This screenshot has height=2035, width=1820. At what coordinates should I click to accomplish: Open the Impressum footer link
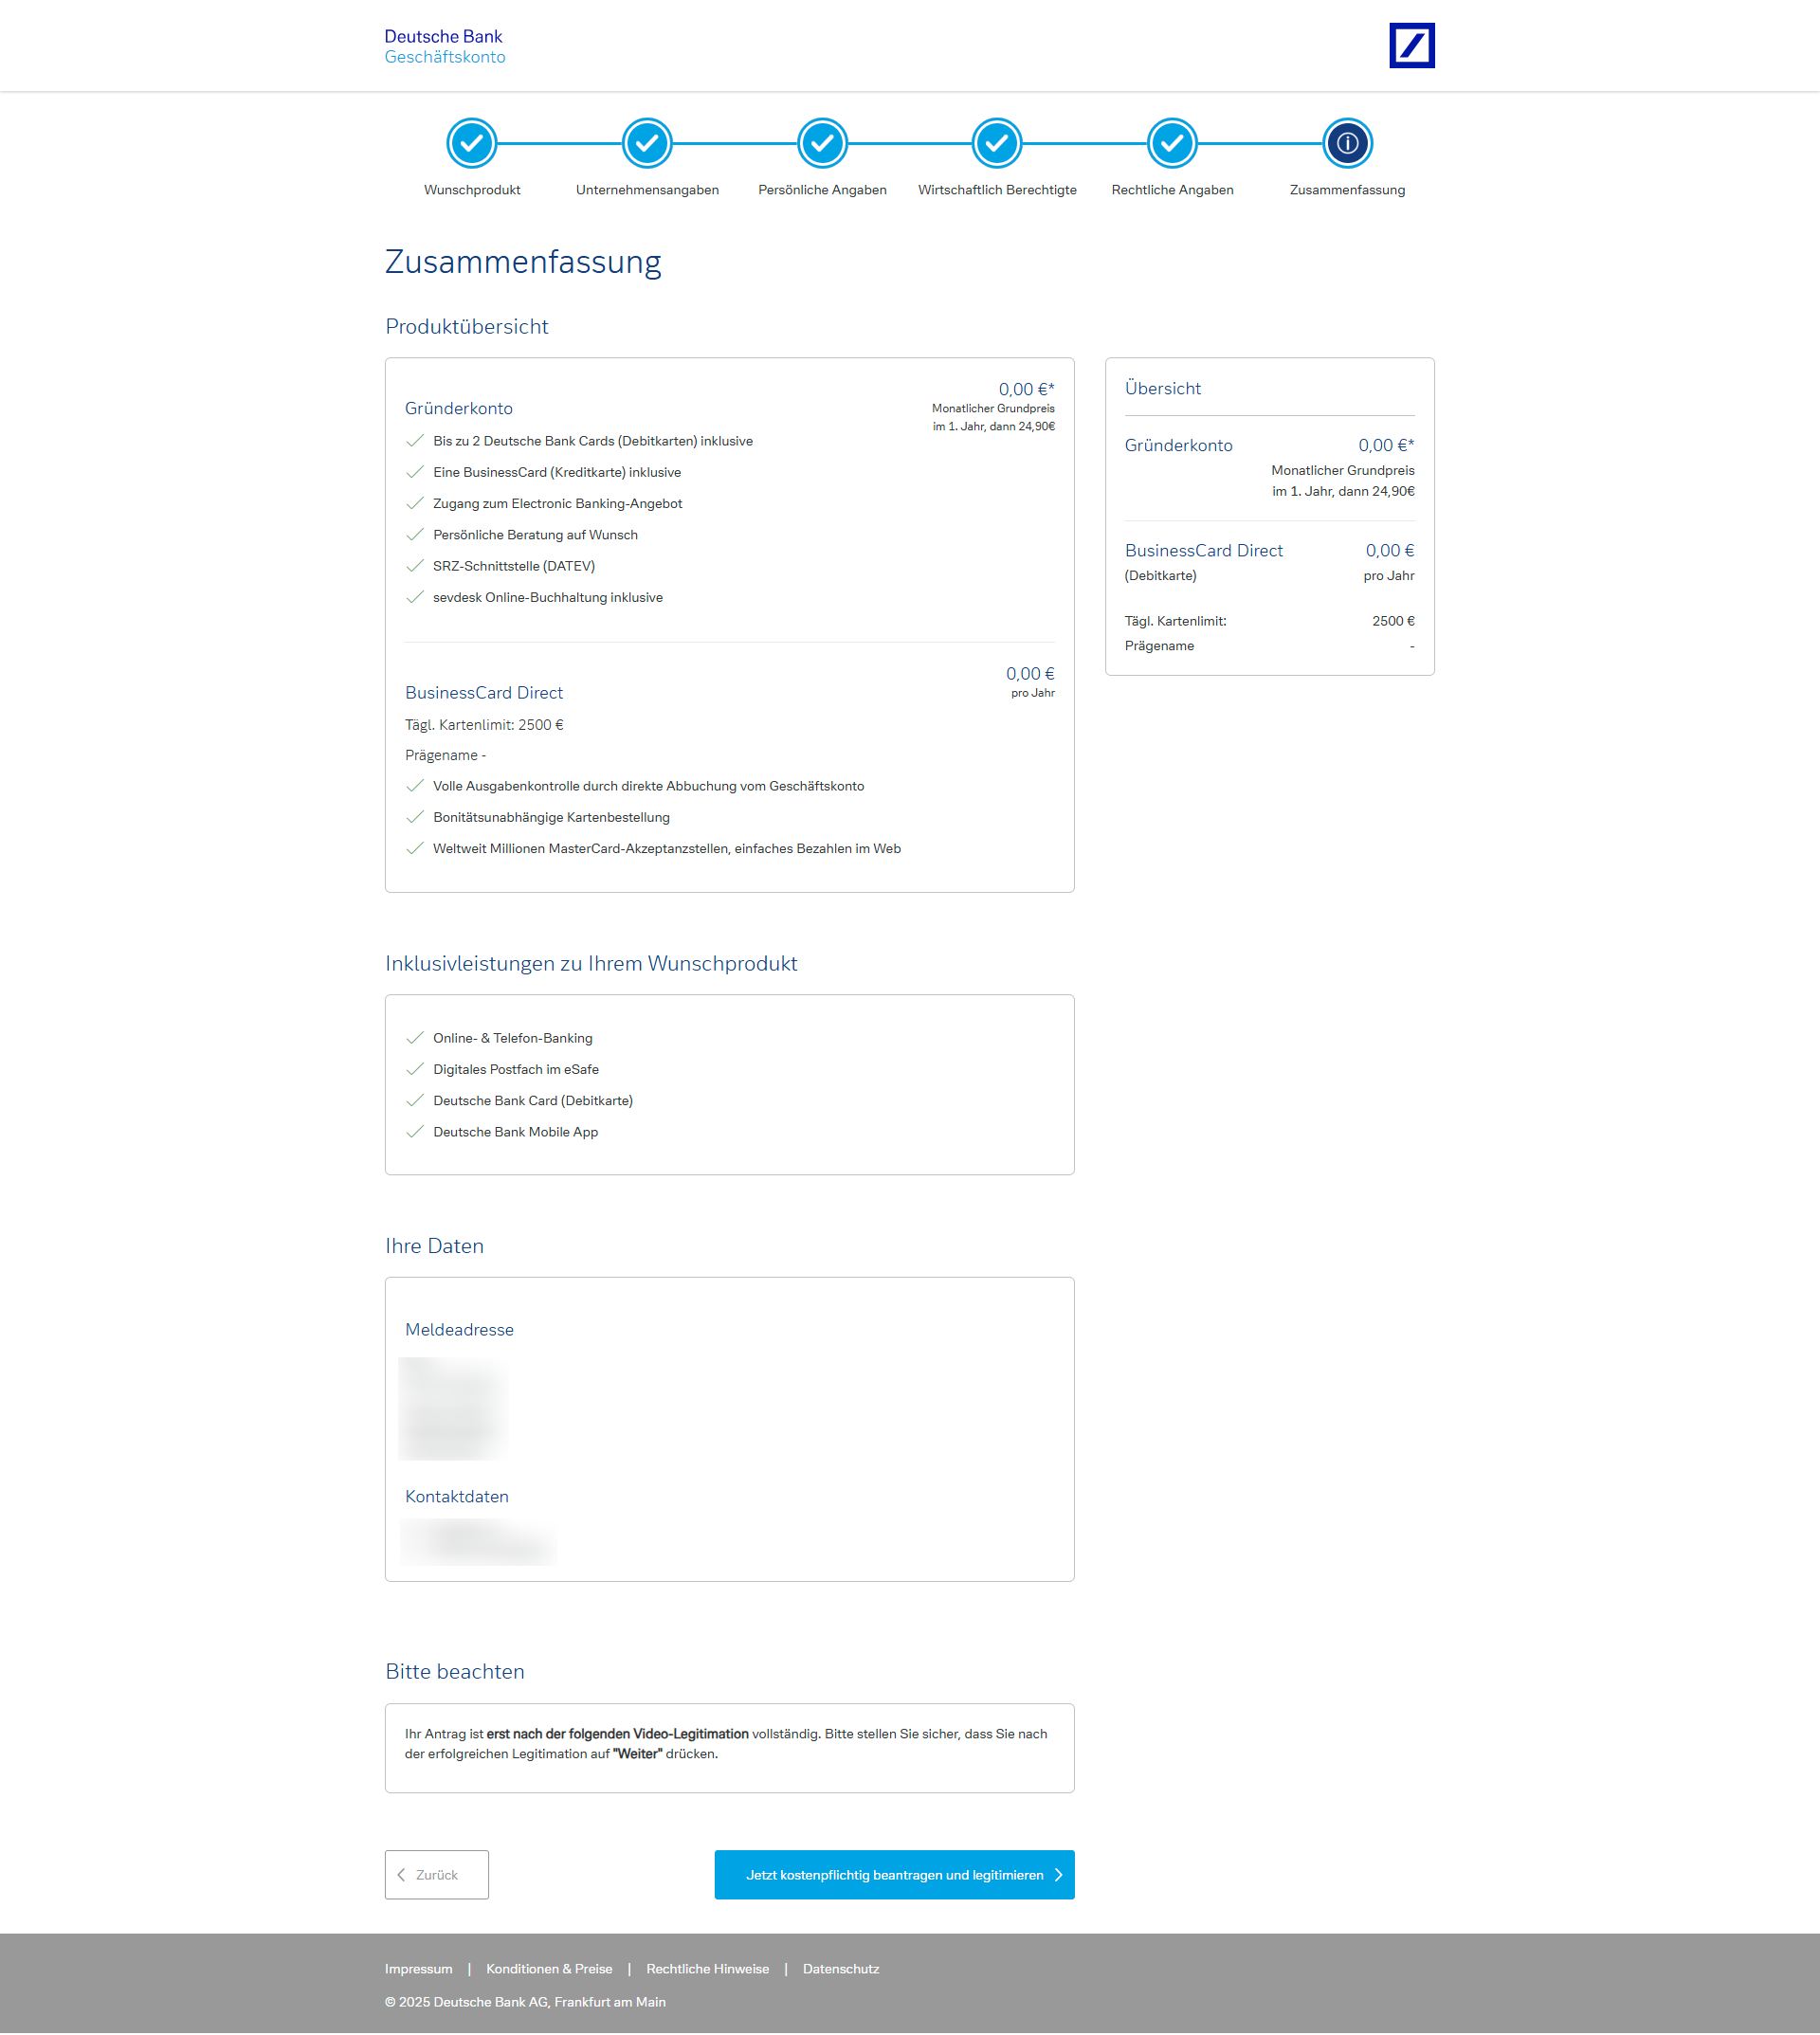click(x=418, y=1969)
